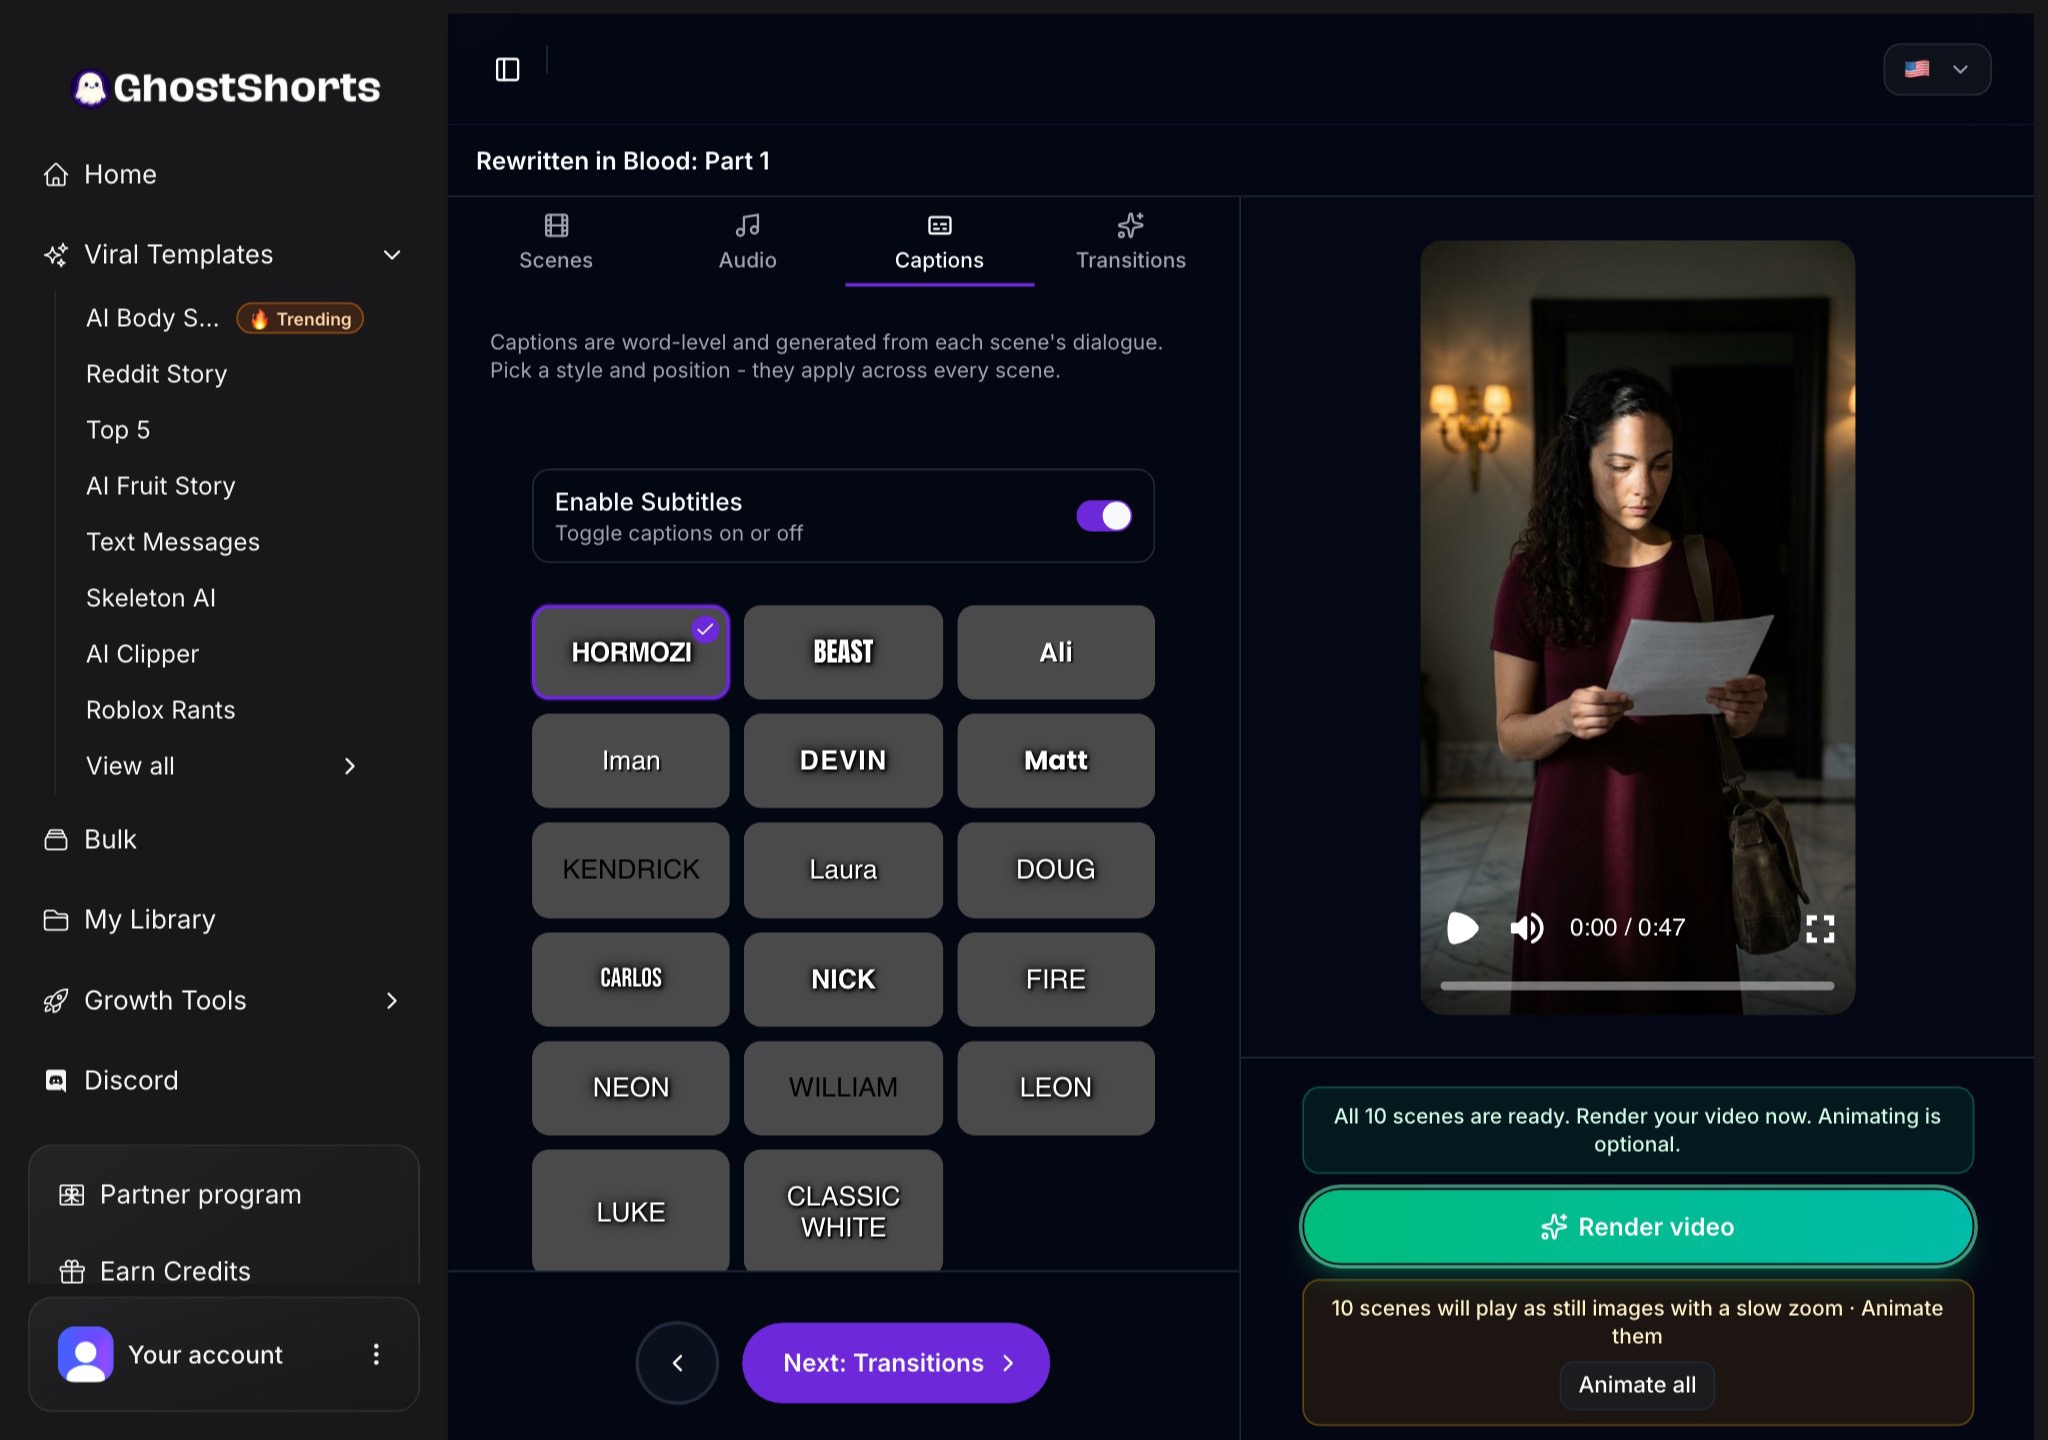Click the Render video button
This screenshot has height=1440, width=2048.
tap(1637, 1227)
